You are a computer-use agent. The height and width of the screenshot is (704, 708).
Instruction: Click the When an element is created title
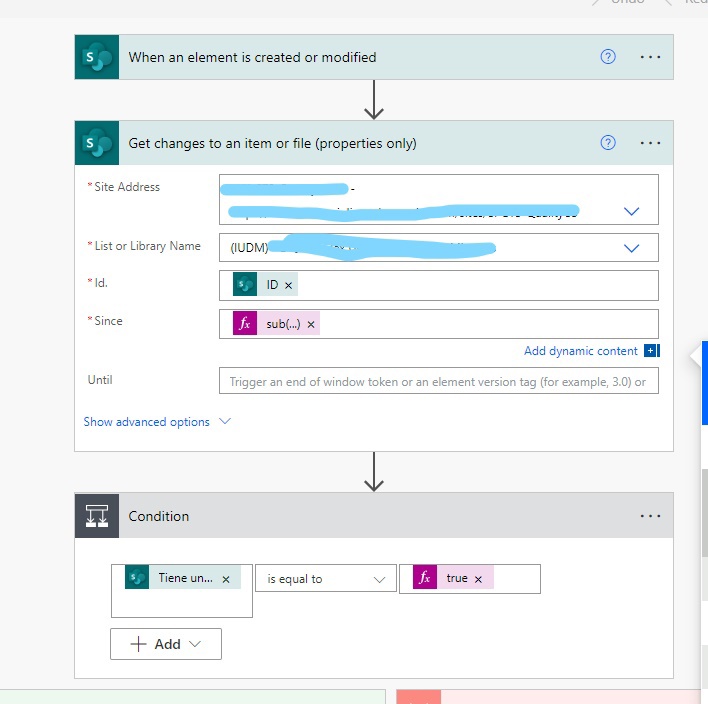(x=252, y=57)
